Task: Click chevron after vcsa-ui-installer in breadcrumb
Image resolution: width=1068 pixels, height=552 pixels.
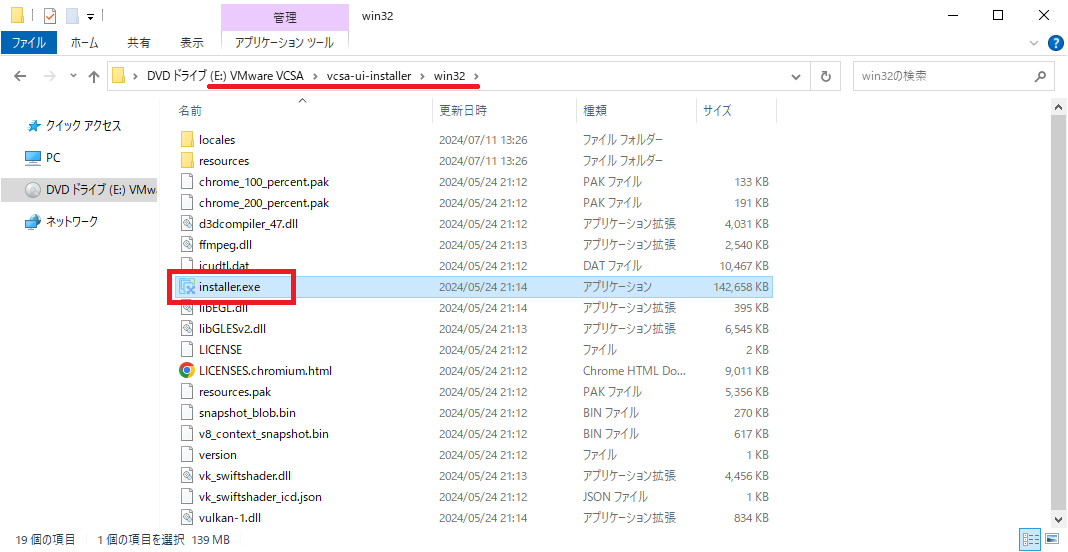Action: coord(422,76)
